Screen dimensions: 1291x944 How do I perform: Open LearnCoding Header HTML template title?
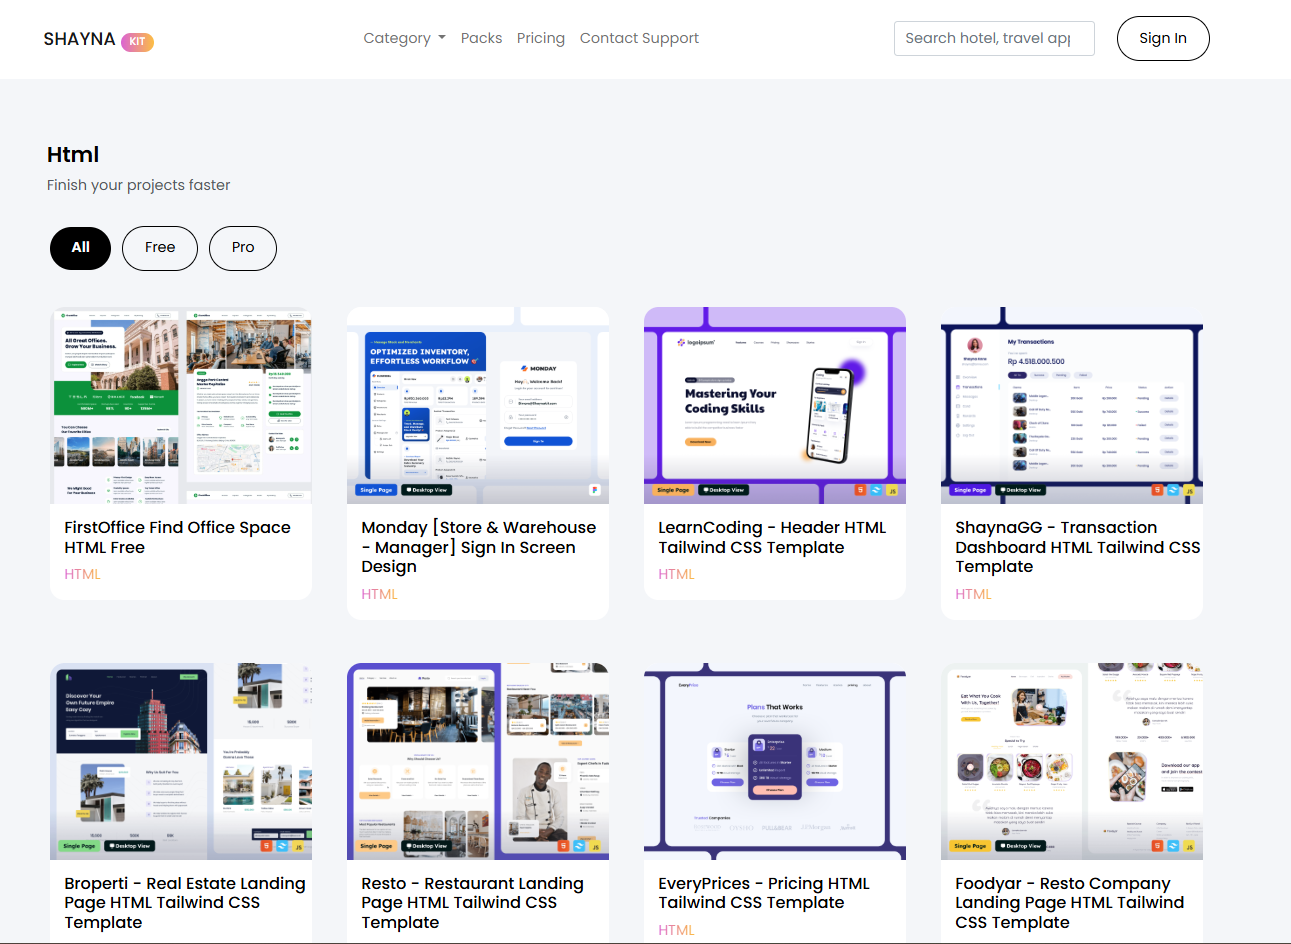(772, 537)
